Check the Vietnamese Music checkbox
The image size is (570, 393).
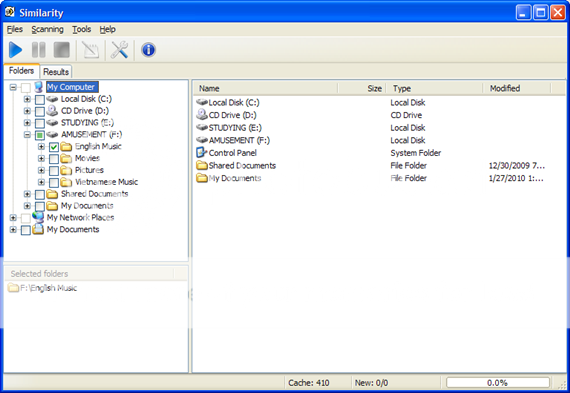[54, 183]
